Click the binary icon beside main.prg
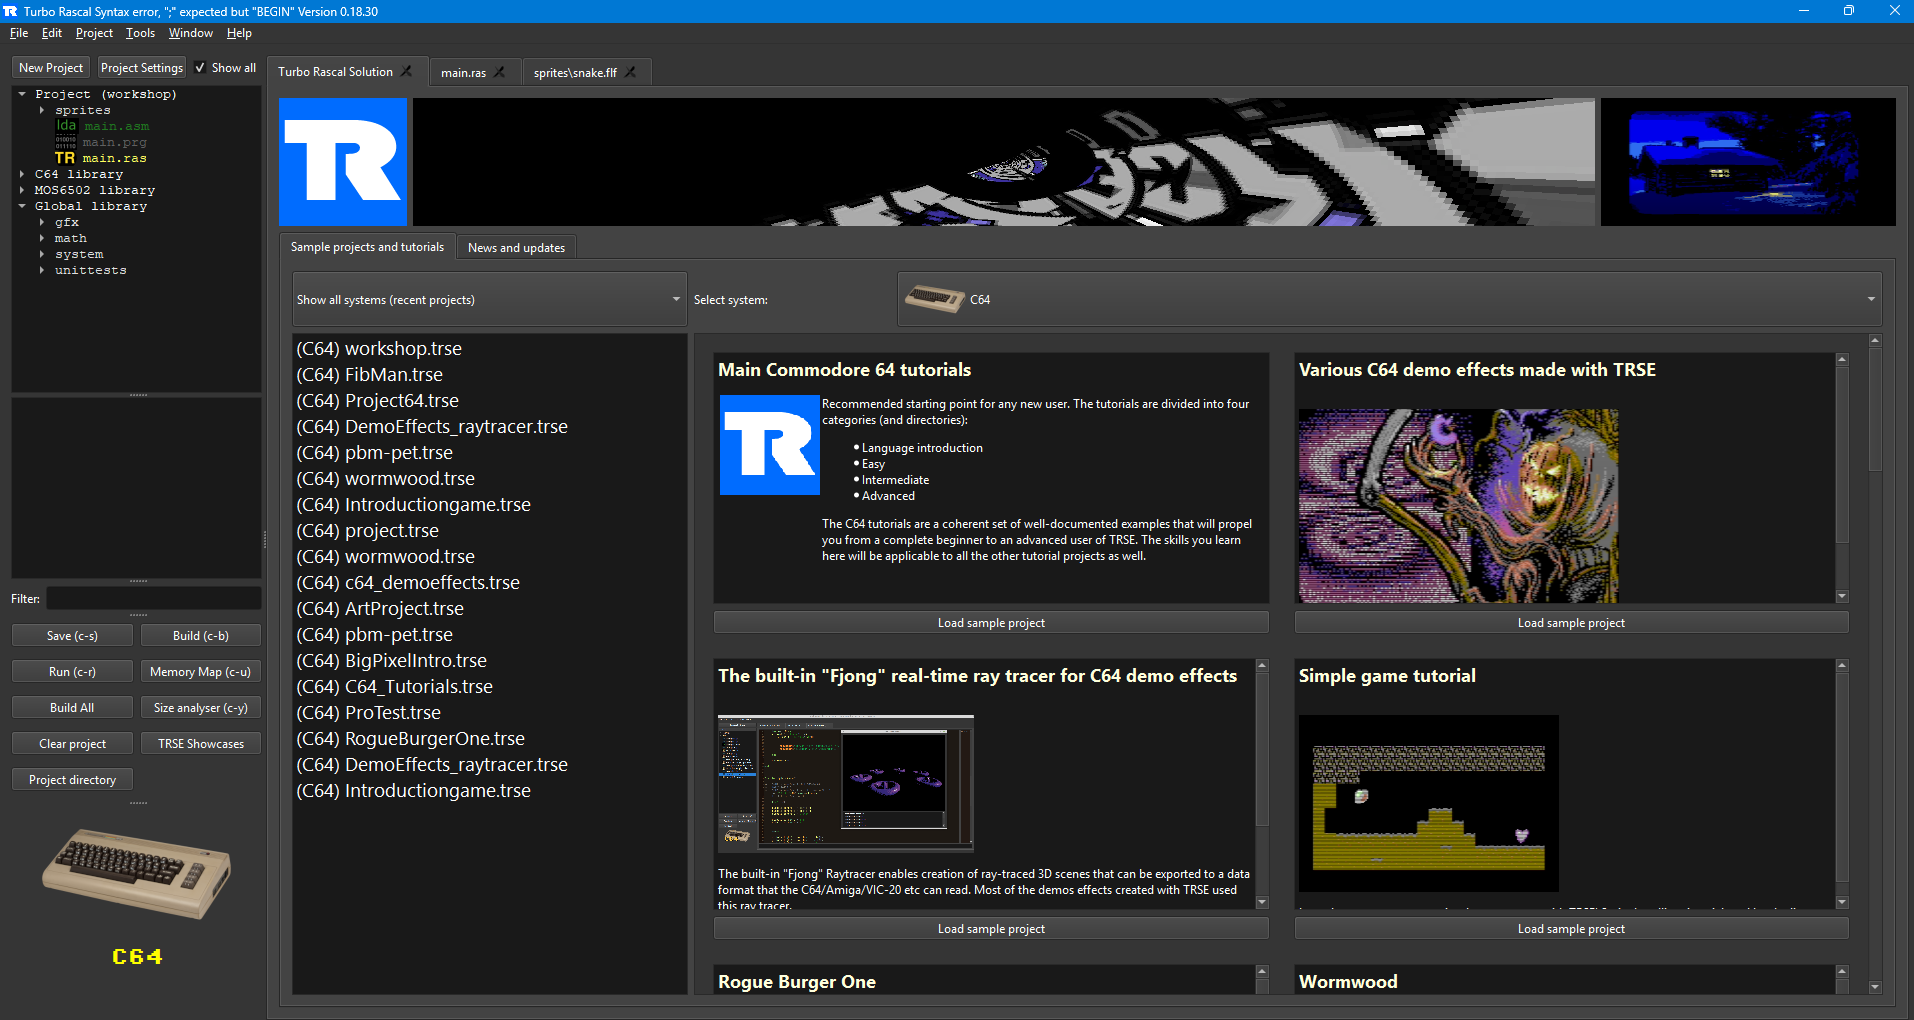The image size is (1914, 1020). [x=66, y=142]
